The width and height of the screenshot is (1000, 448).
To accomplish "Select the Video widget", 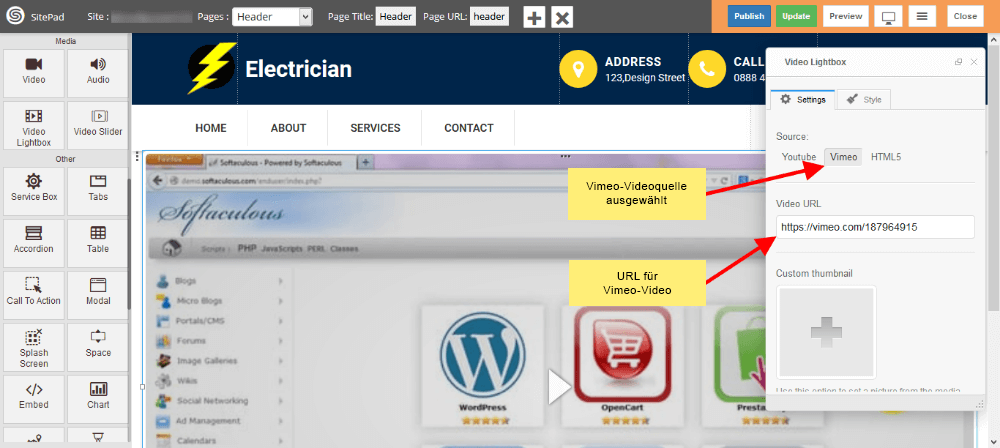I will (x=34, y=73).
